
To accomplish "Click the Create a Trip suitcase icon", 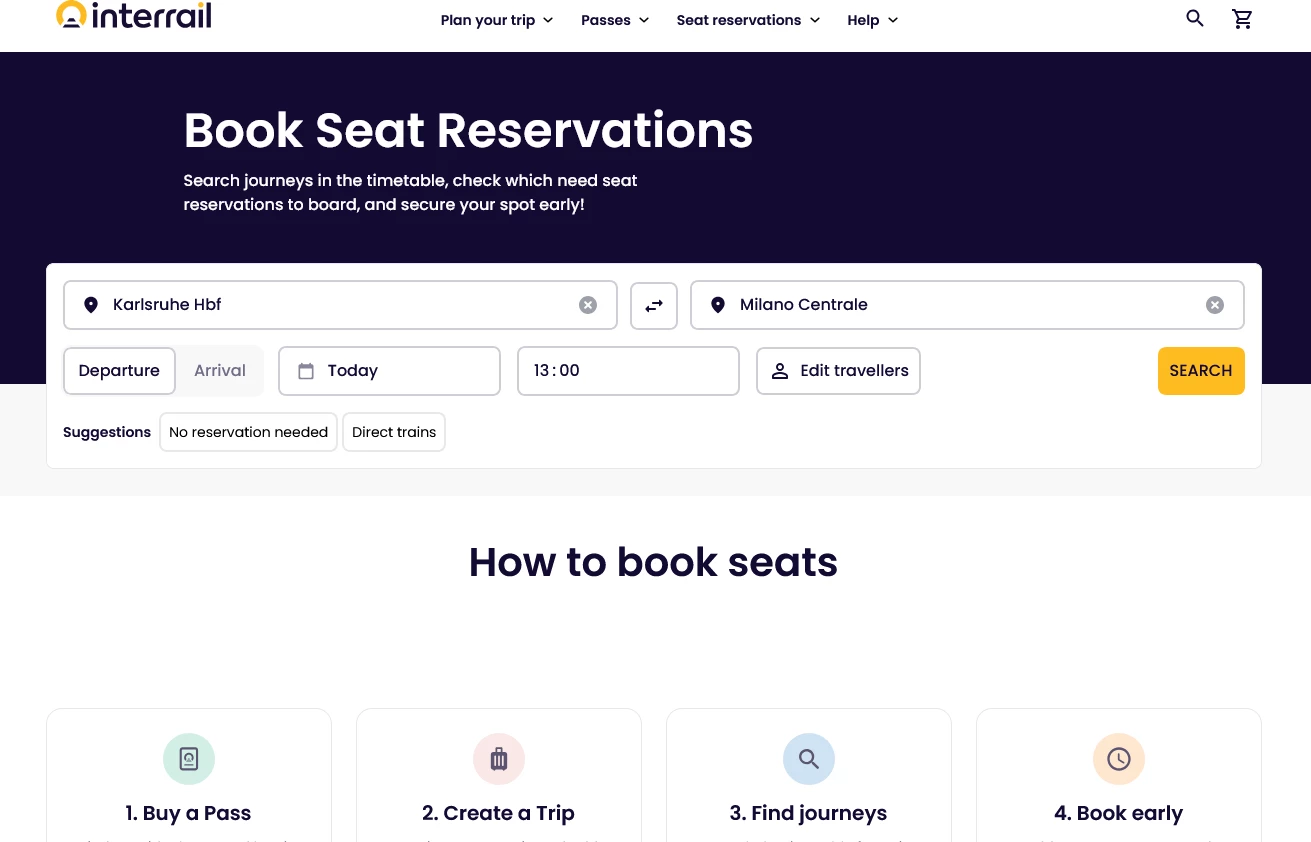I will (x=499, y=759).
